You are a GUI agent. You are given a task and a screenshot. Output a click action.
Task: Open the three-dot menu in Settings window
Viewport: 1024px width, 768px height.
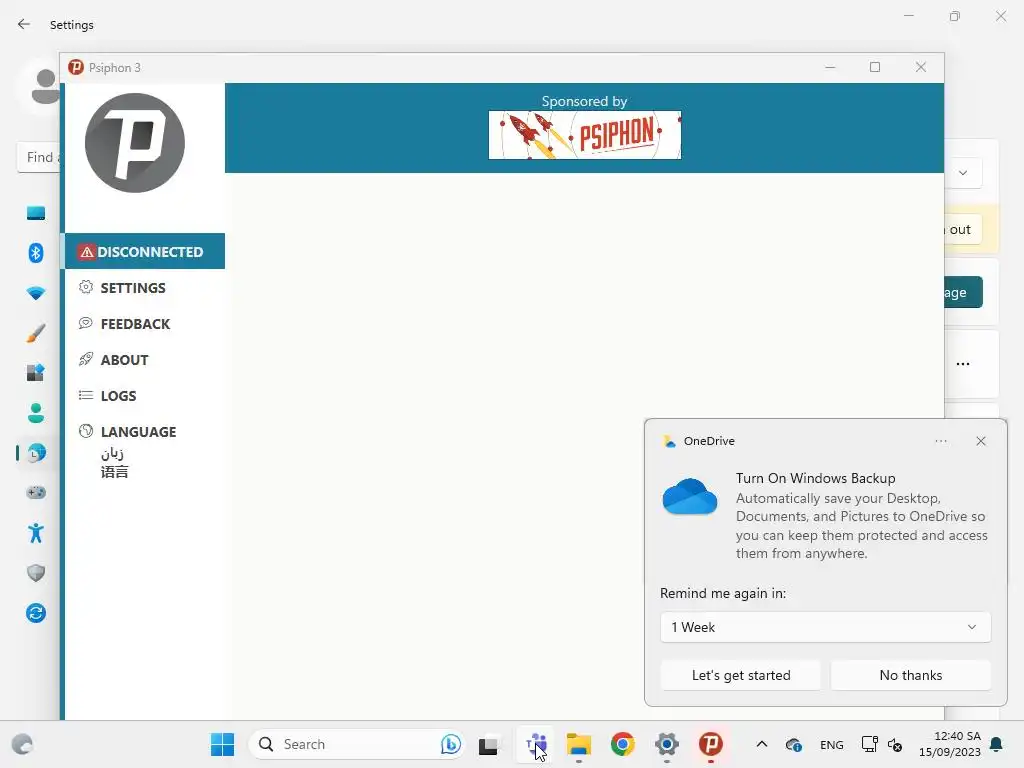tap(963, 364)
